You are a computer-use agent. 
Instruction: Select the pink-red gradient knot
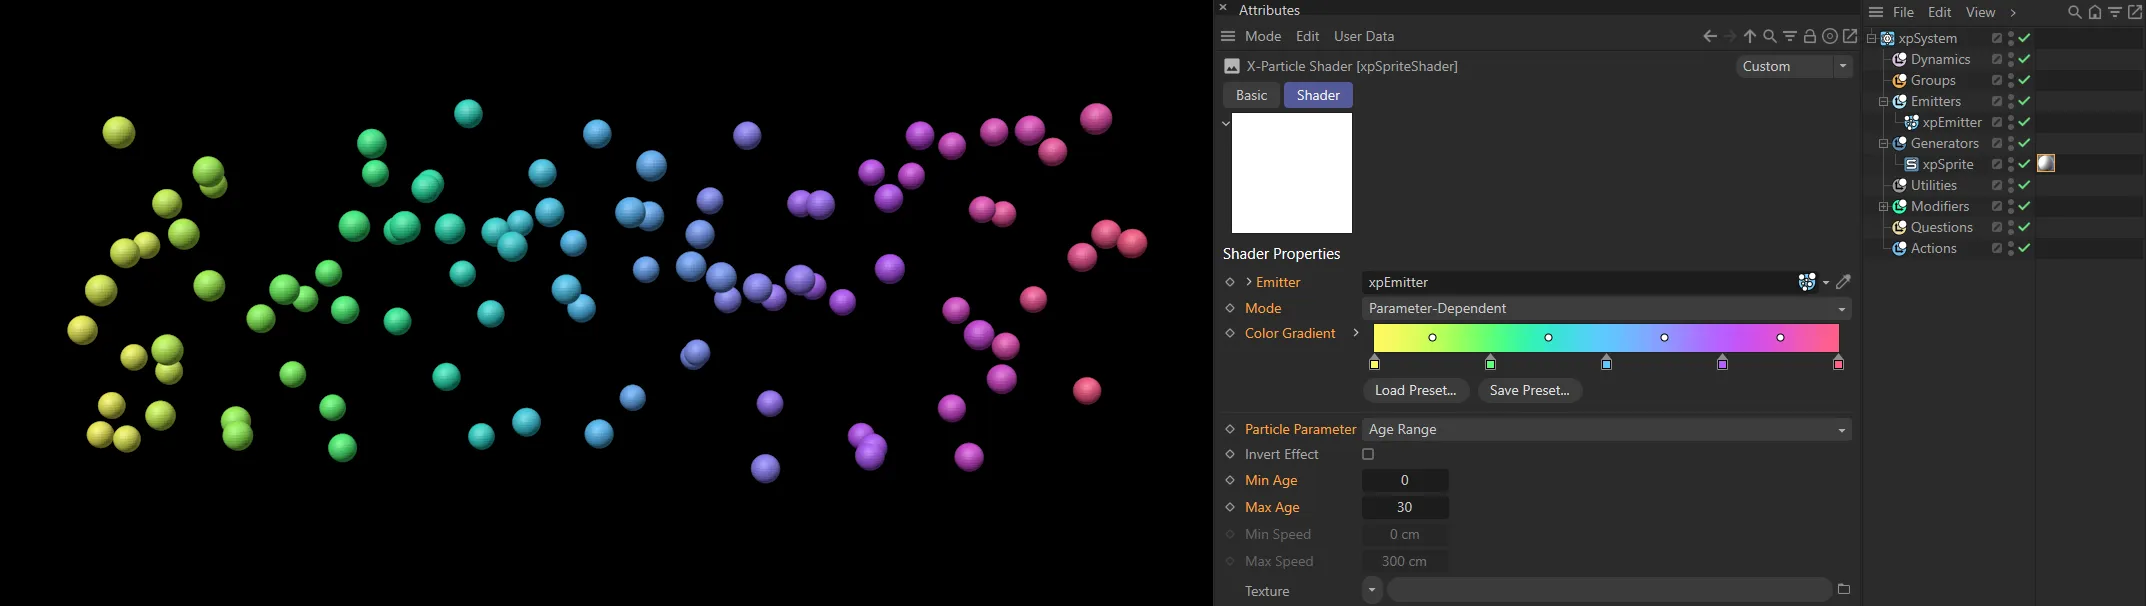tap(1838, 363)
